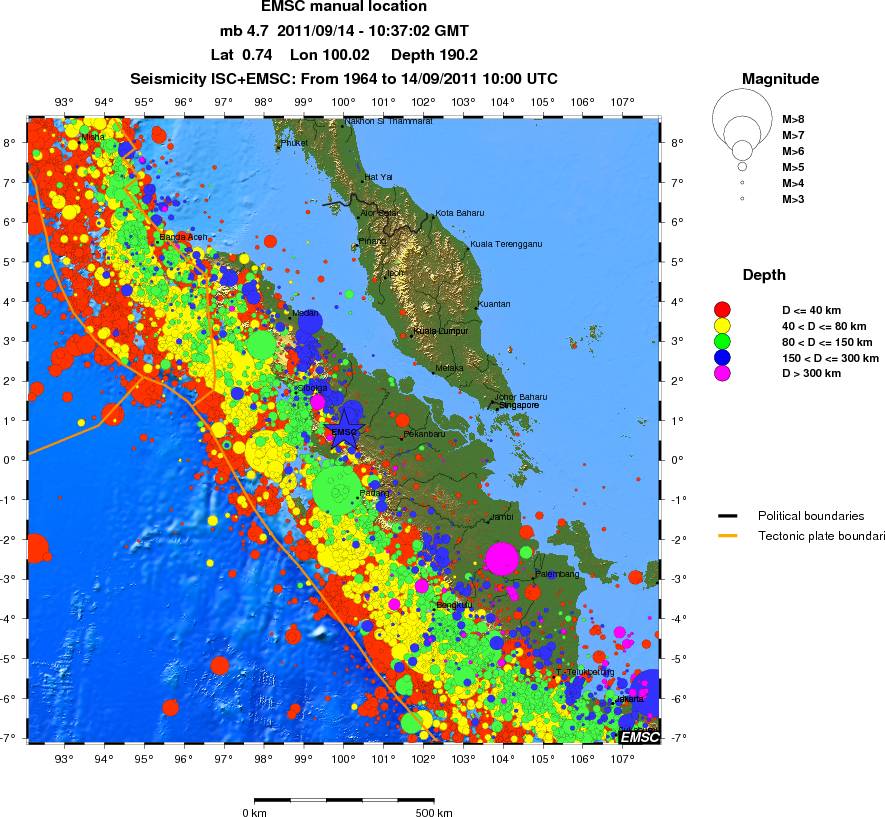Click the 'Kuantan' city label
This screenshot has height=817, width=885.
(x=494, y=304)
